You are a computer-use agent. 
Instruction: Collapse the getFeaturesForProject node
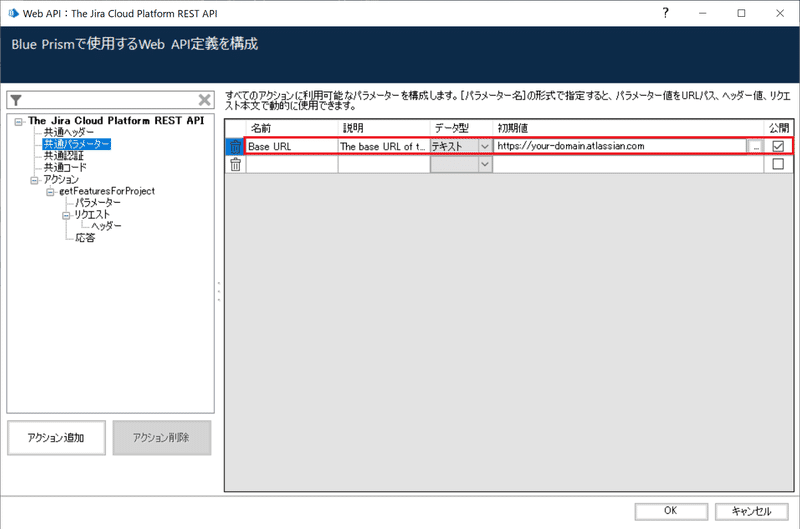click(x=50, y=192)
